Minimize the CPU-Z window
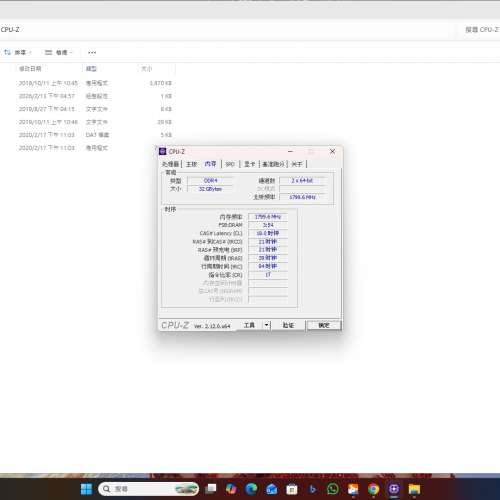Image resolution: width=500 pixels, height=500 pixels. (290, 151)
